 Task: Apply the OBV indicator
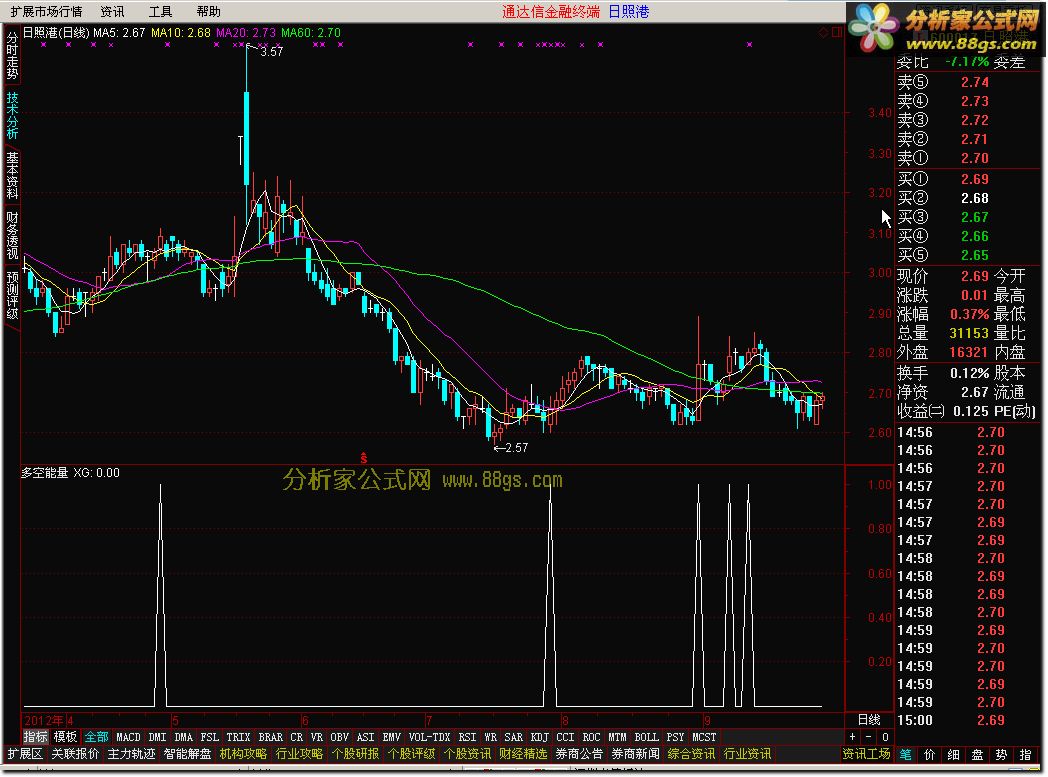tap(340, 737)
